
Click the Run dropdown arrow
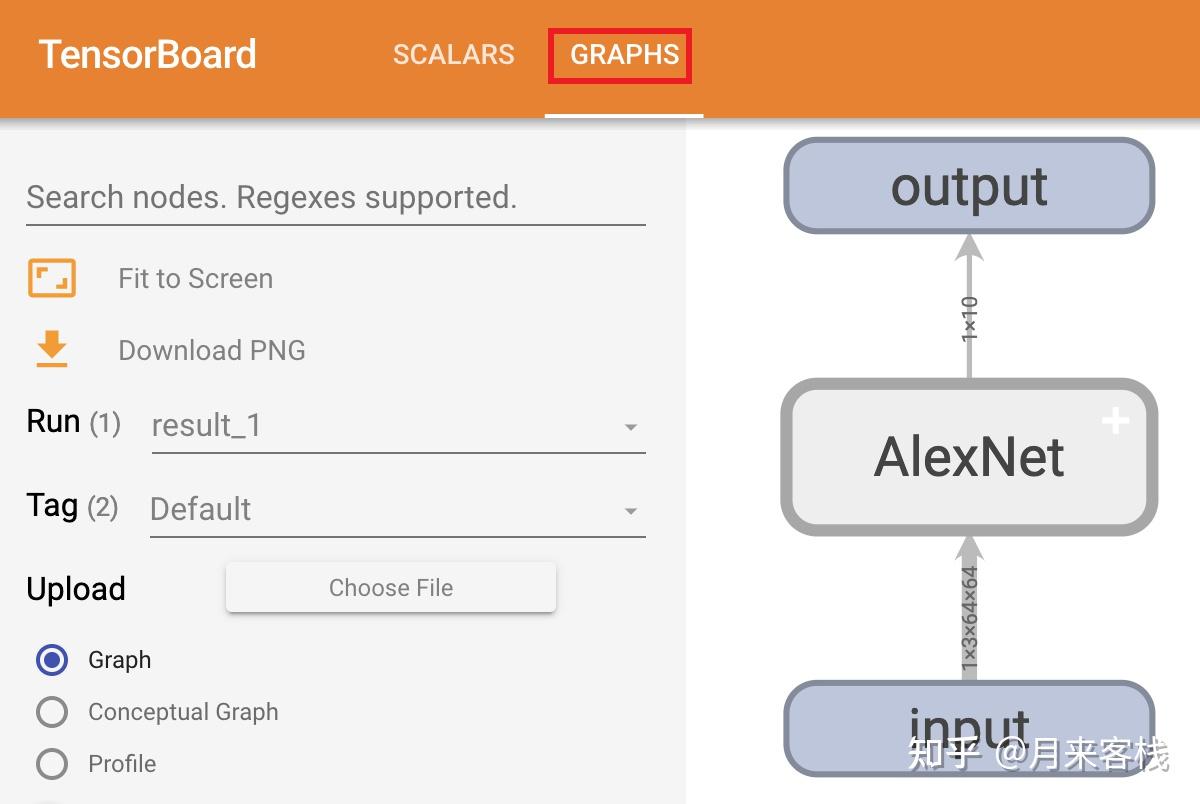(630, 427)
